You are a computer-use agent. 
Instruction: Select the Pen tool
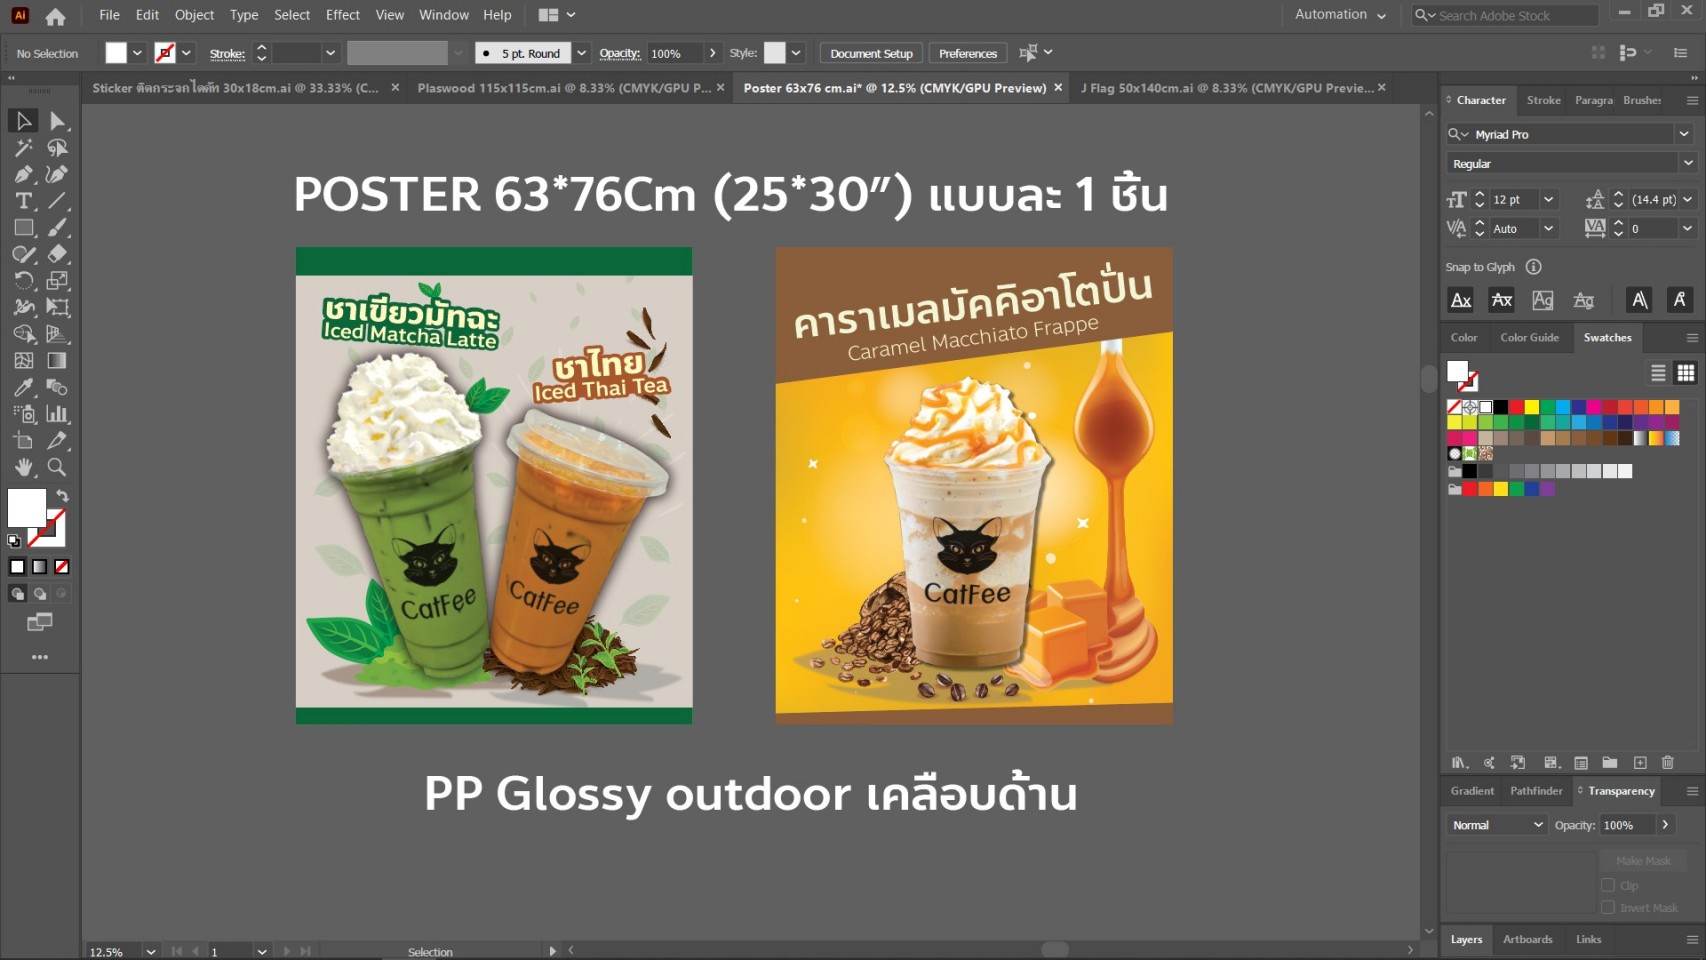coord(24,173)
